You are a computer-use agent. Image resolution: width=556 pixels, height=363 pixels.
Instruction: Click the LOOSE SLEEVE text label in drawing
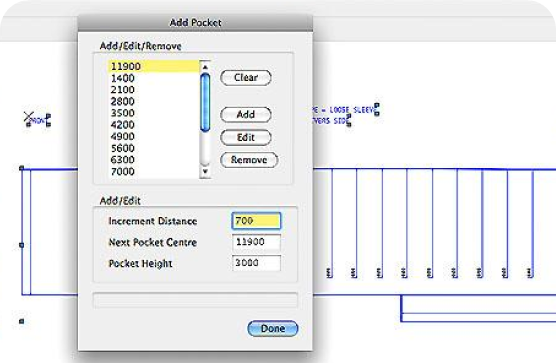coord(351,110)
